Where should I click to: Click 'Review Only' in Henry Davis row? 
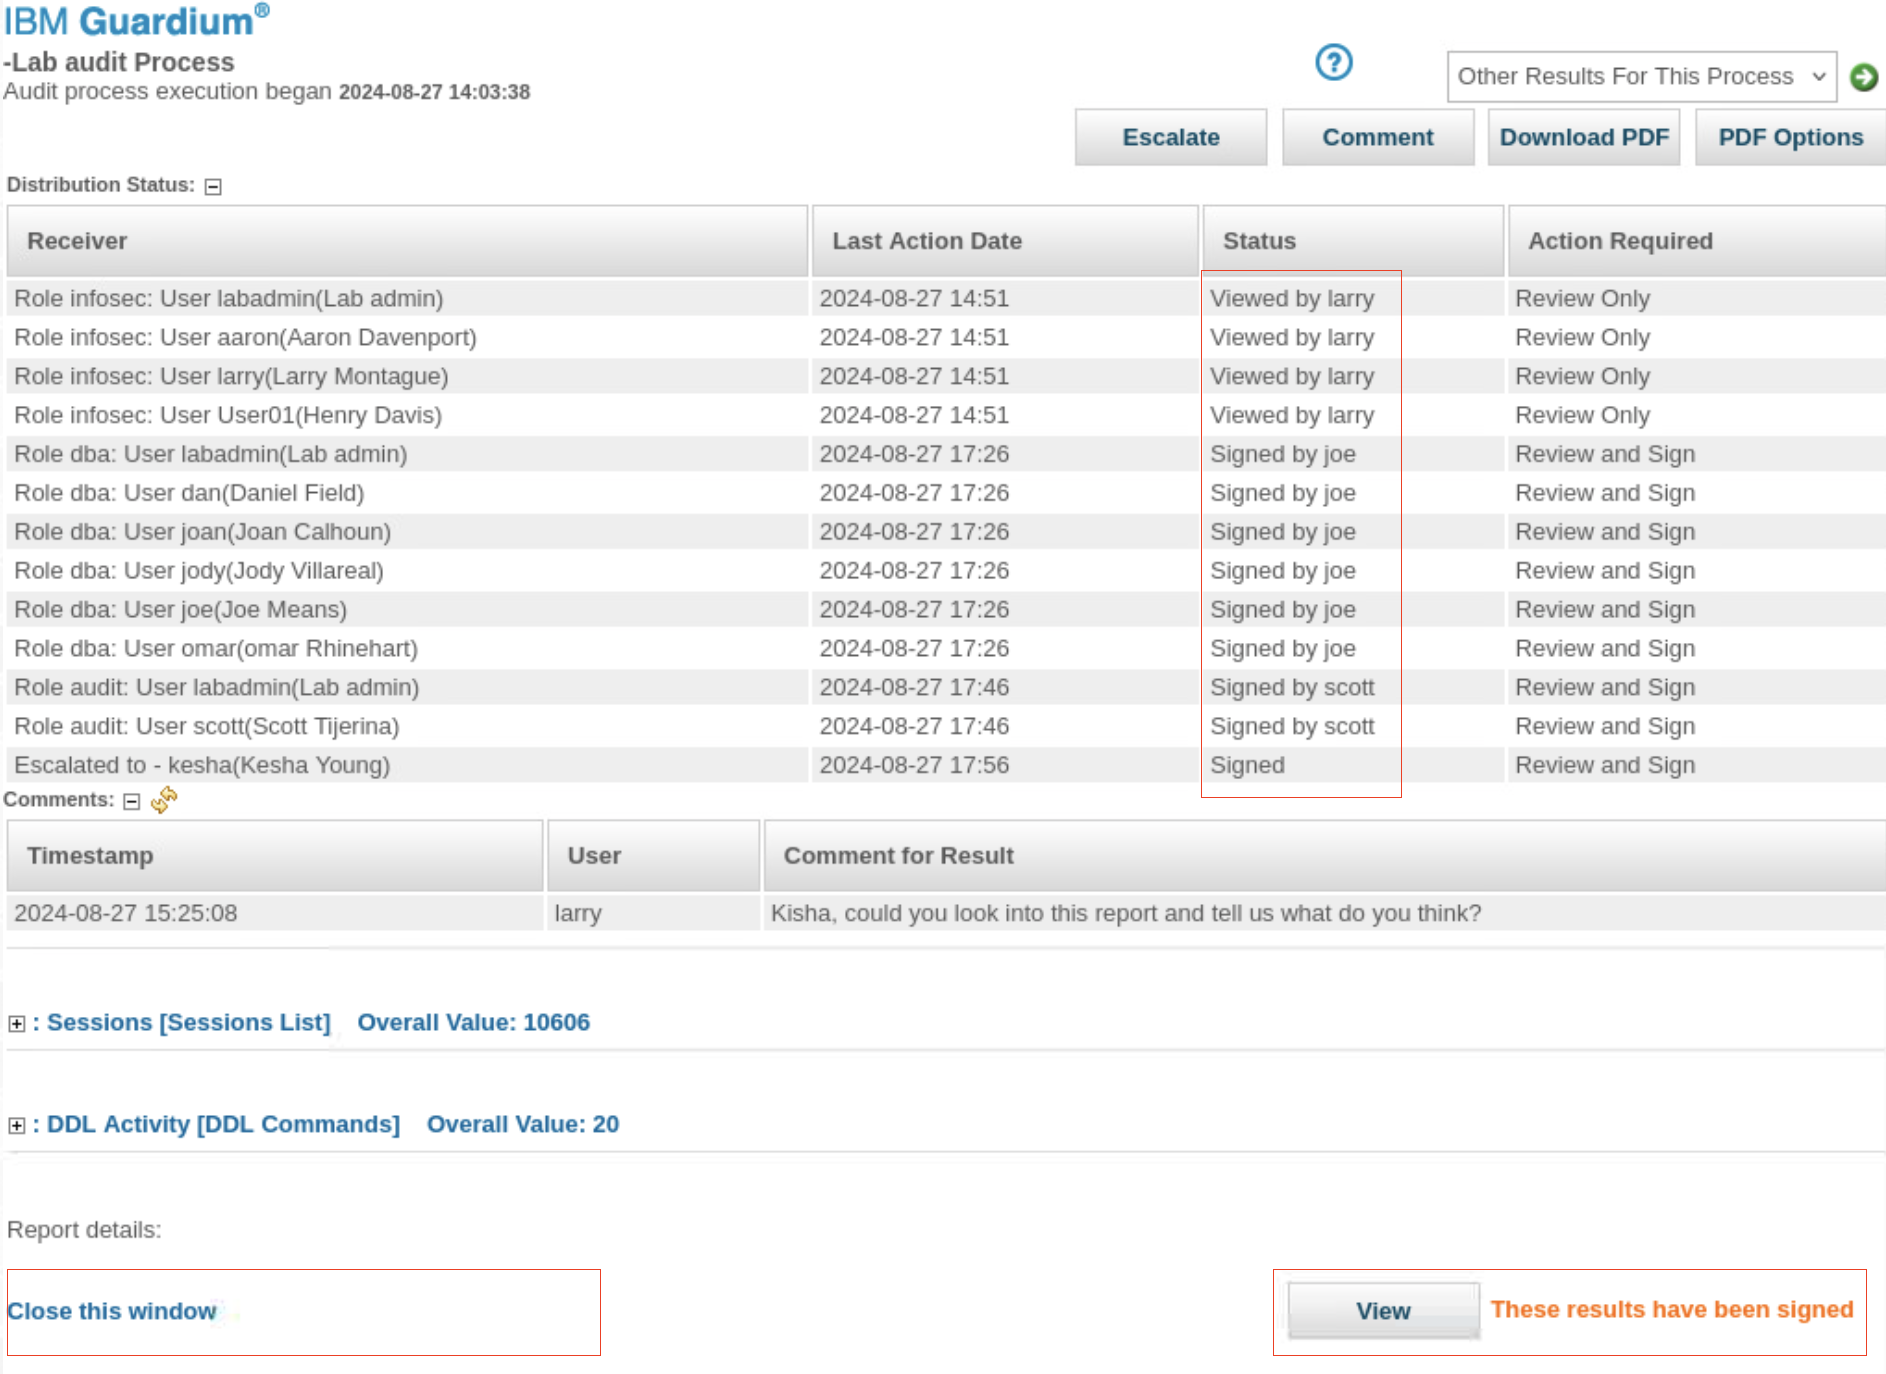(x=1583, y=415)
